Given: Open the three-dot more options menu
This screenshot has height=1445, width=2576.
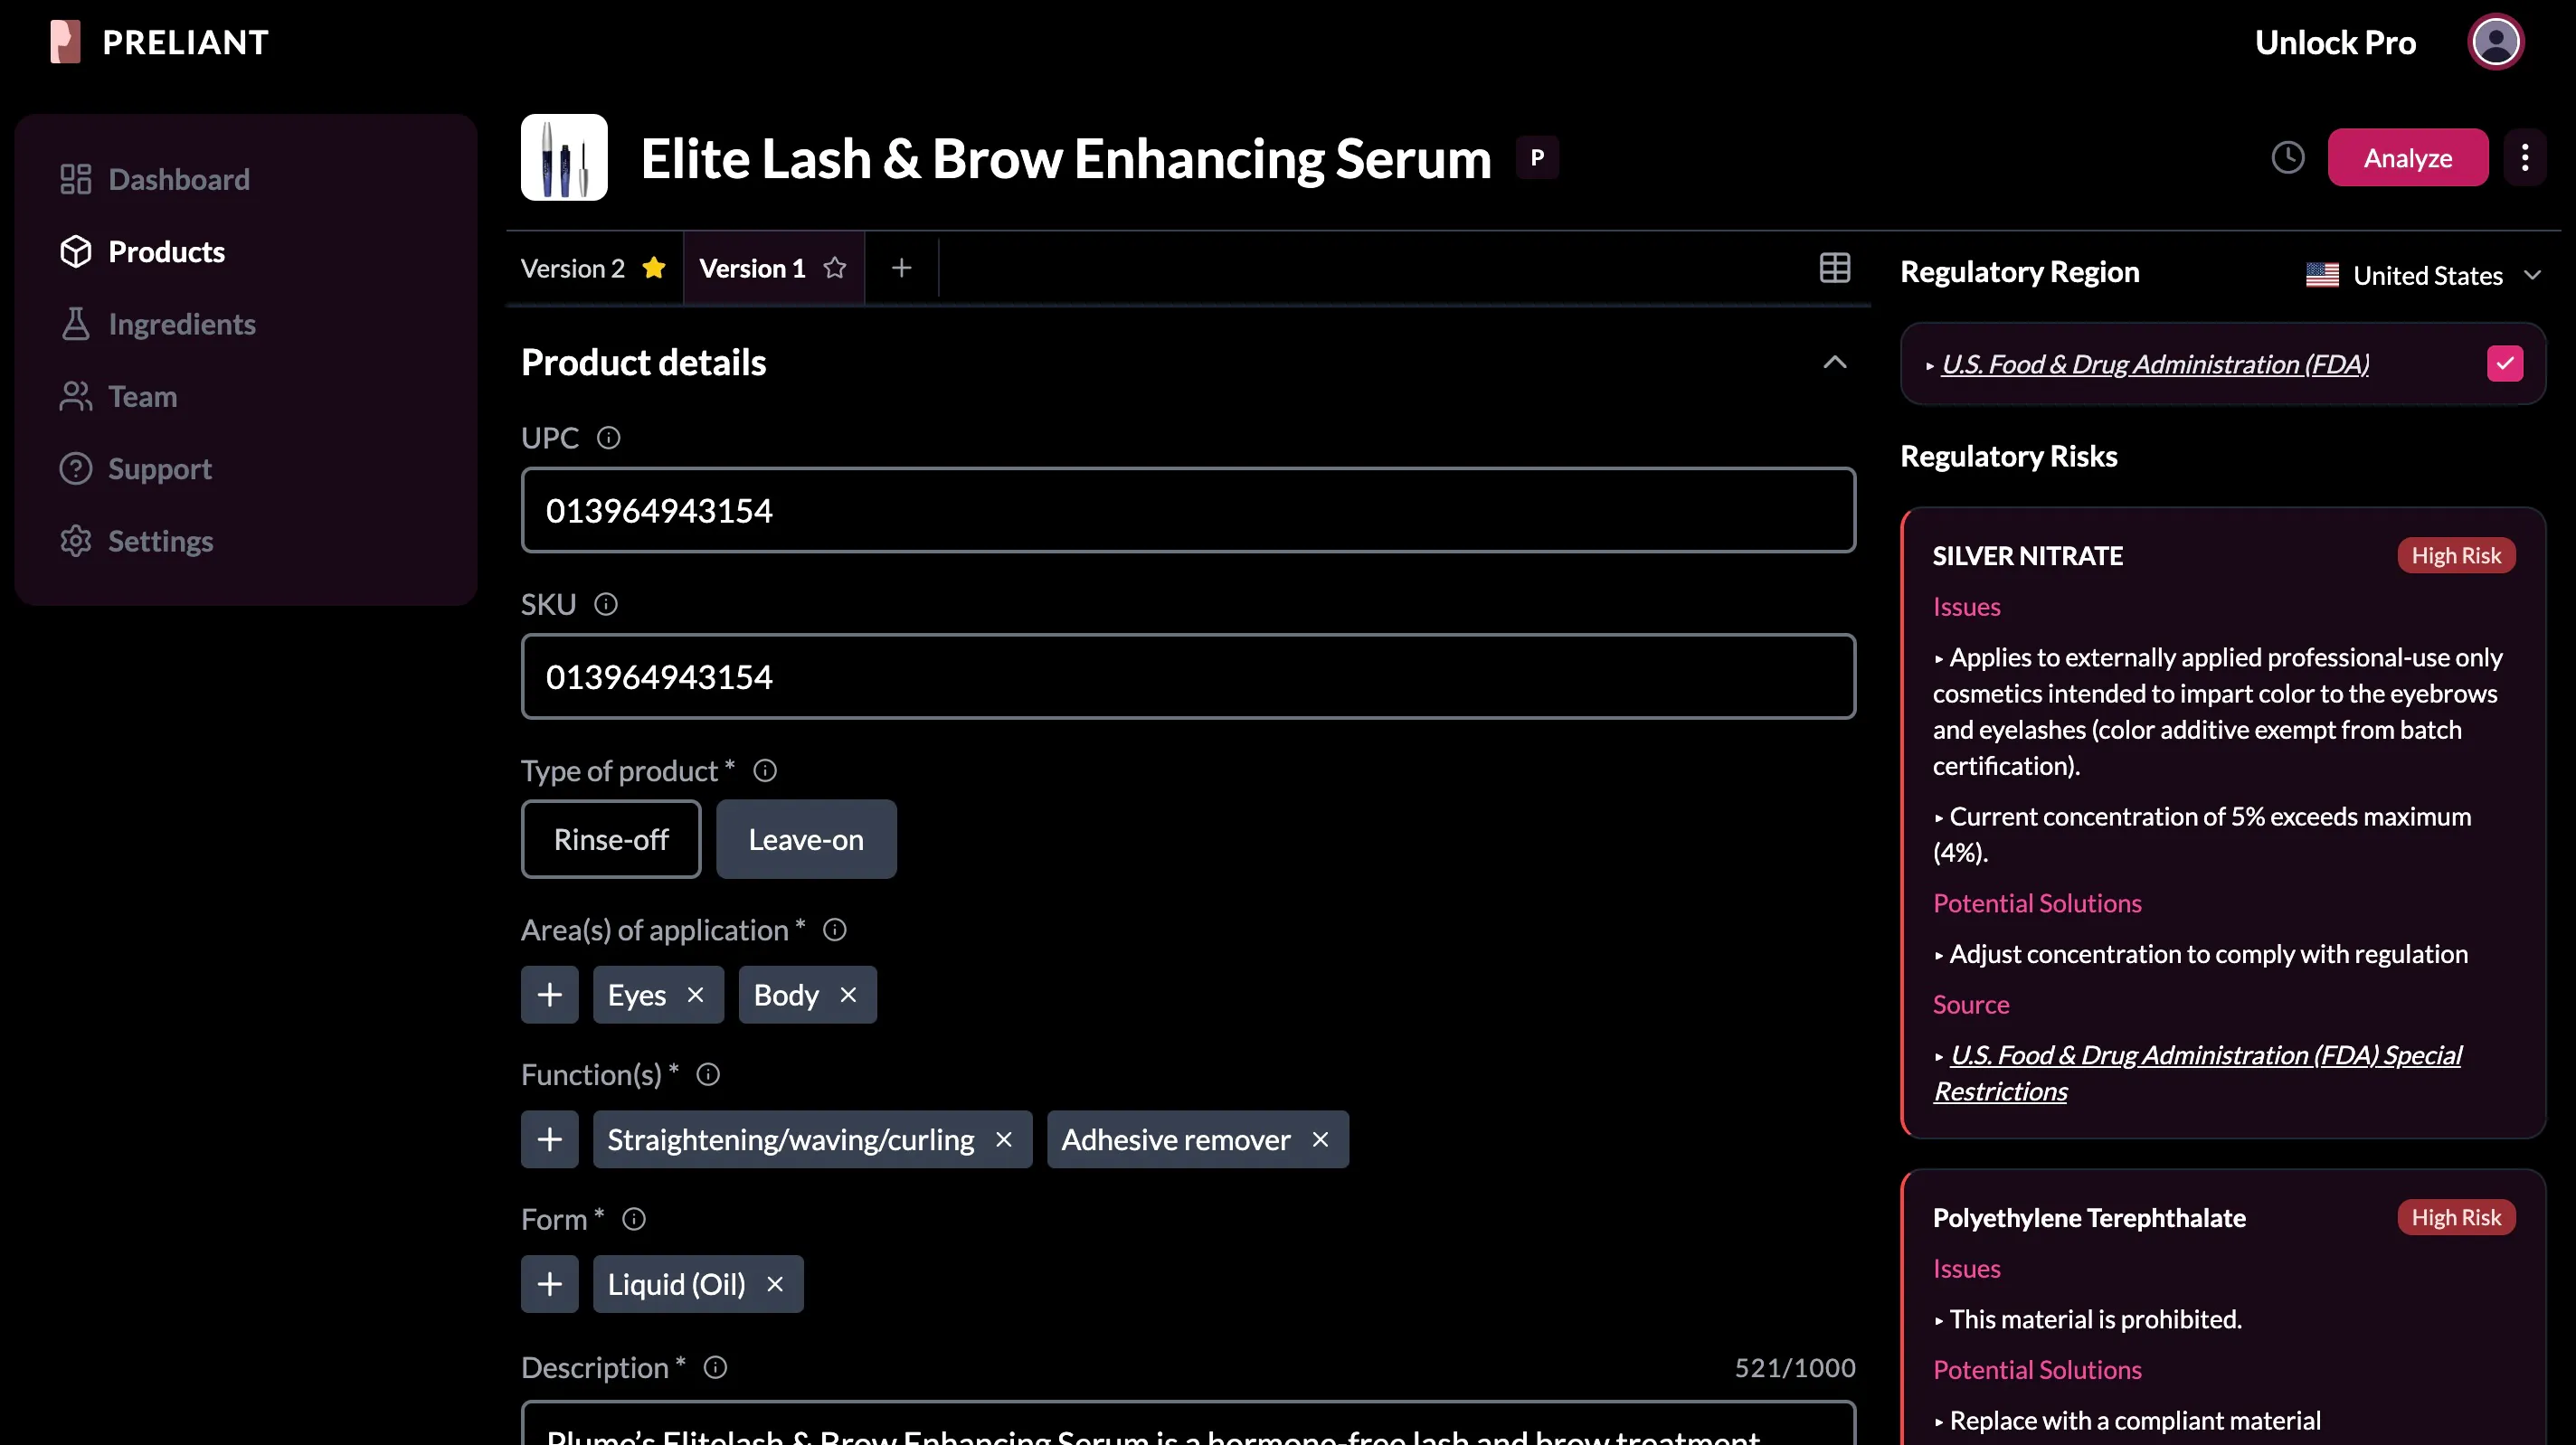Looking at the screenshot, I should click(x=2524, y=157).
